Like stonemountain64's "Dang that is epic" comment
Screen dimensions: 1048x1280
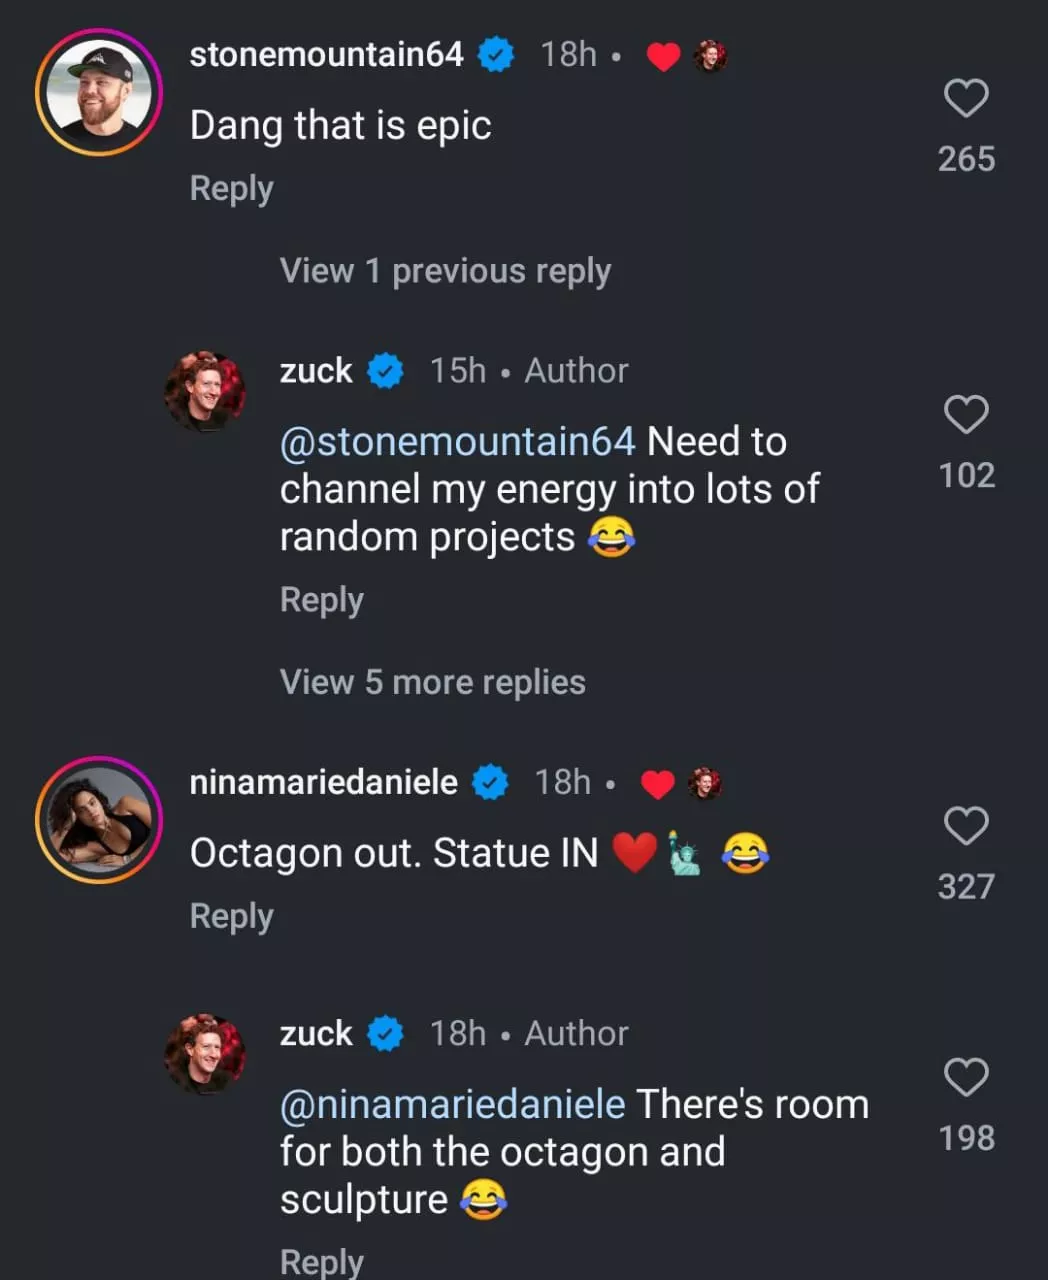966,99
